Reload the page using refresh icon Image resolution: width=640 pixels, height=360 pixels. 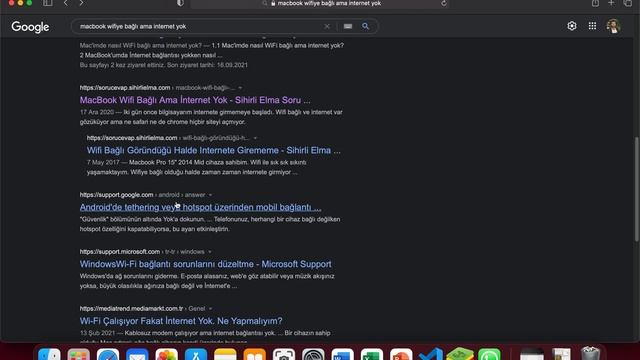pyautogui.click(x=444, y=3)
